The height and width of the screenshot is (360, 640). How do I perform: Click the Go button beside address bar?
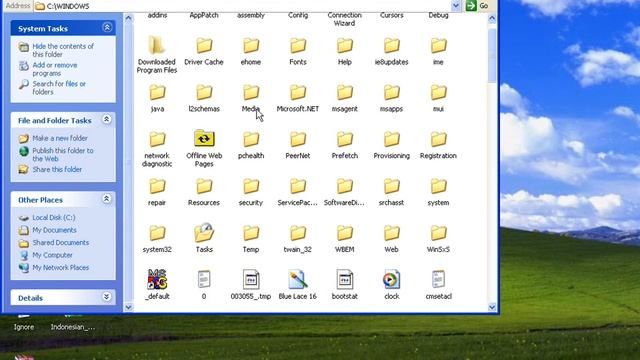click(477, 6)
